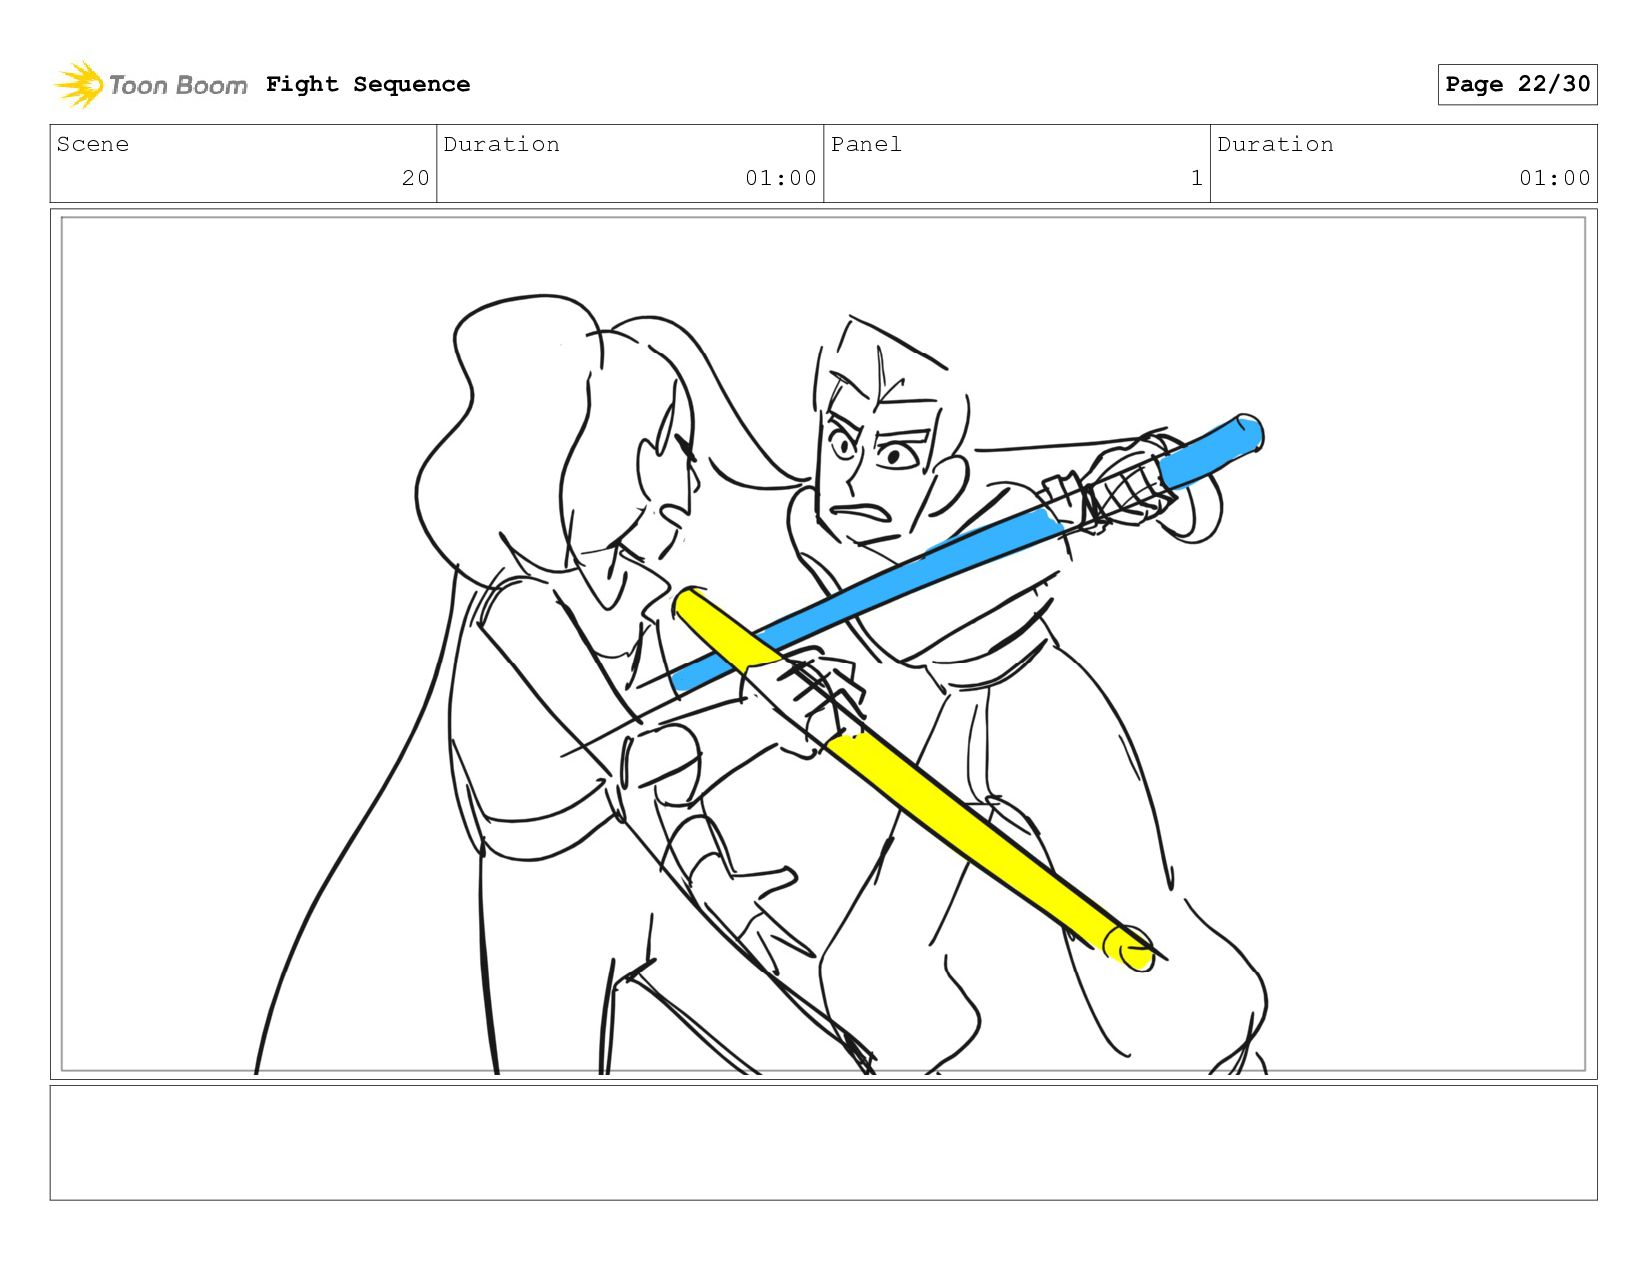Click the 'Duration' label beside Panel

(1275, 144)
